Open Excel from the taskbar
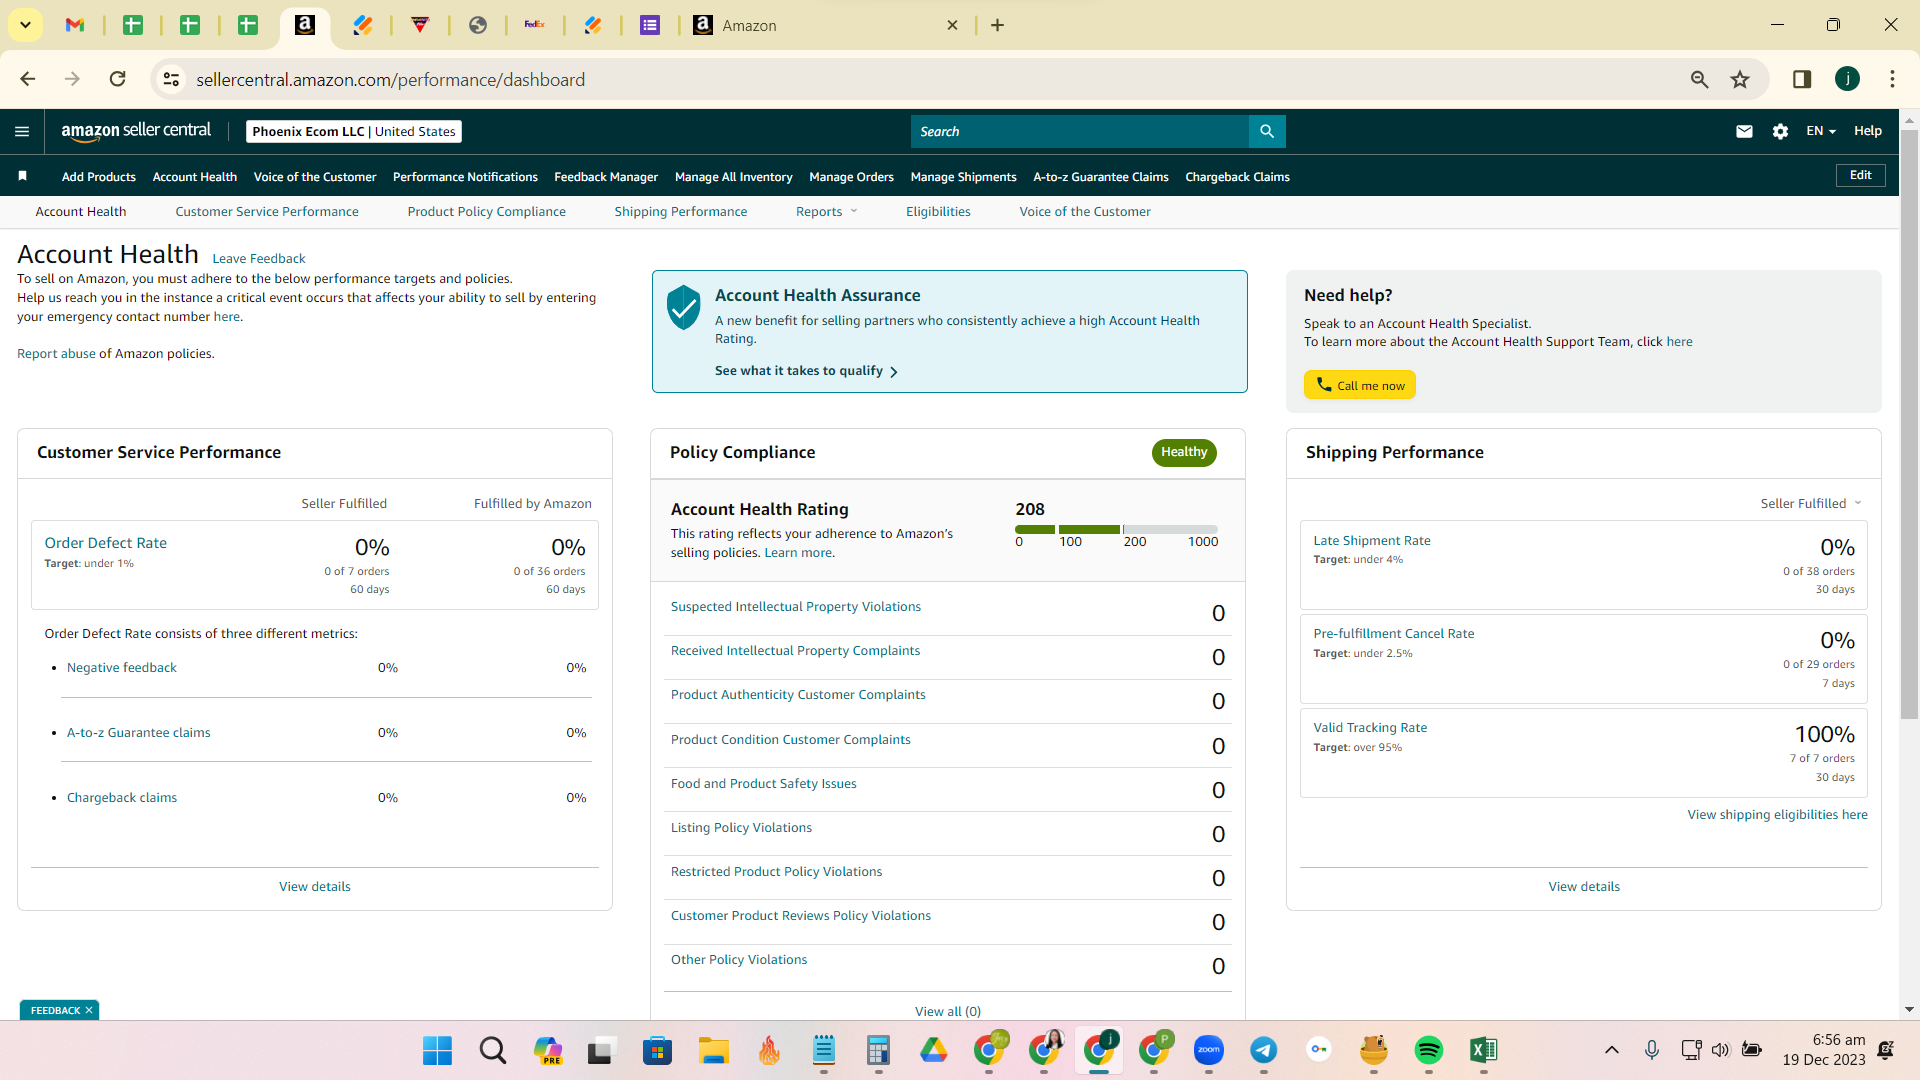The image size is (1920, 1080). (x=1483, y=1050)
